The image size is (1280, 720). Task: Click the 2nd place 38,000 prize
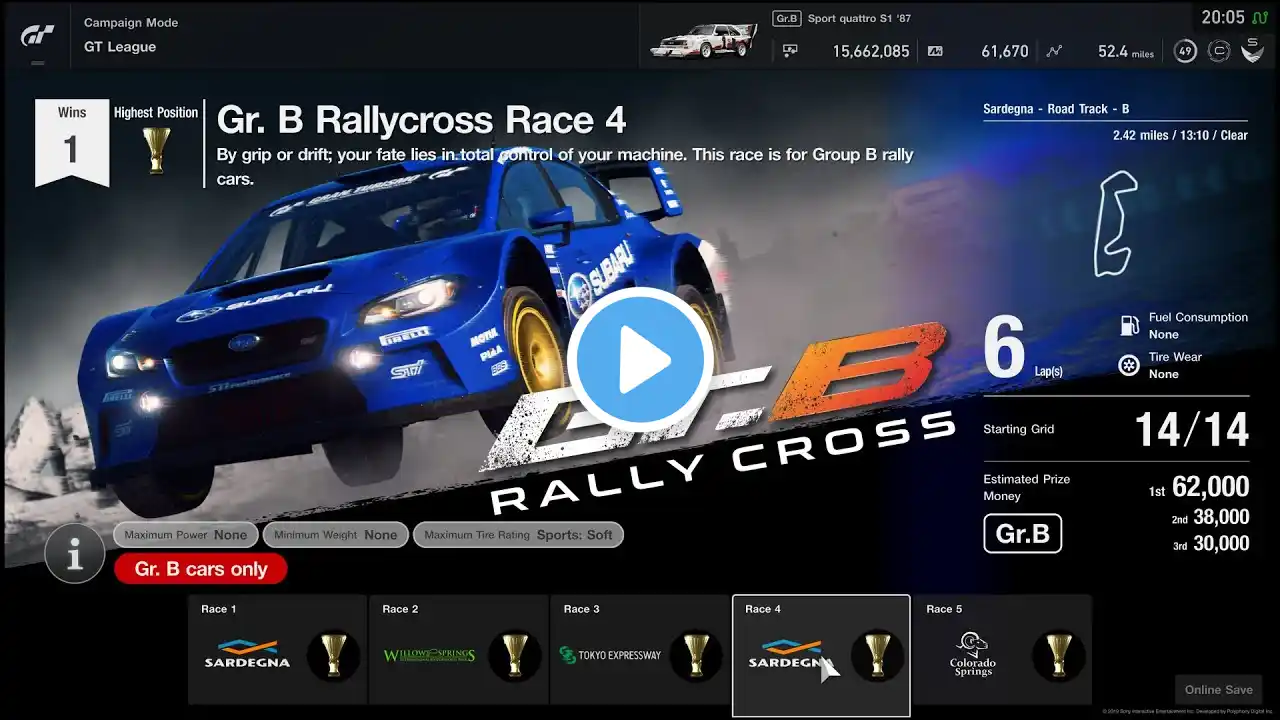1210,517
